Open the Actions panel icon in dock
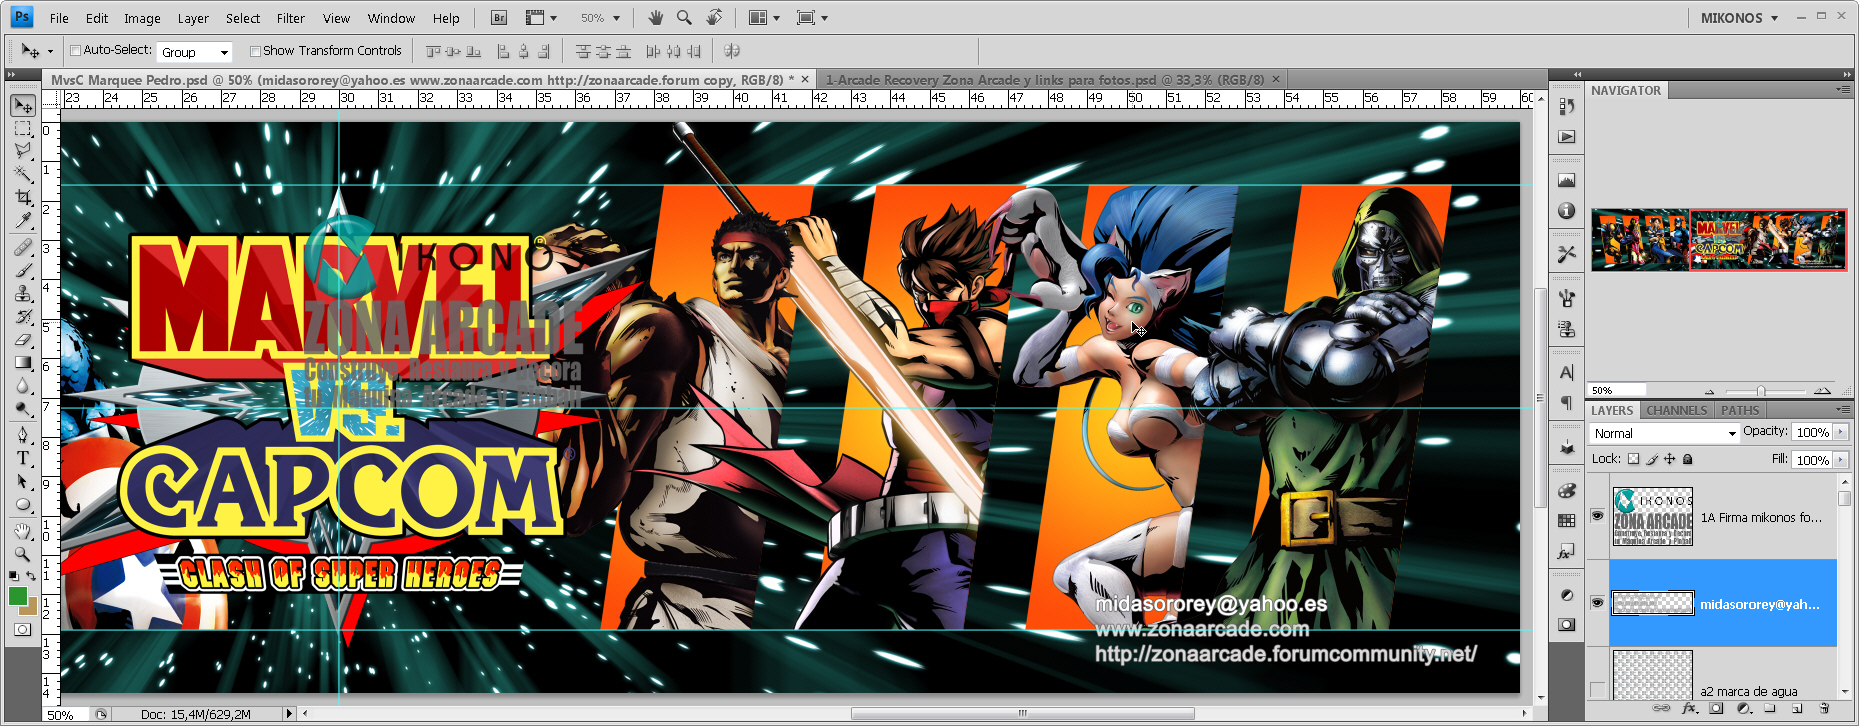 [x=1566, y=137]
